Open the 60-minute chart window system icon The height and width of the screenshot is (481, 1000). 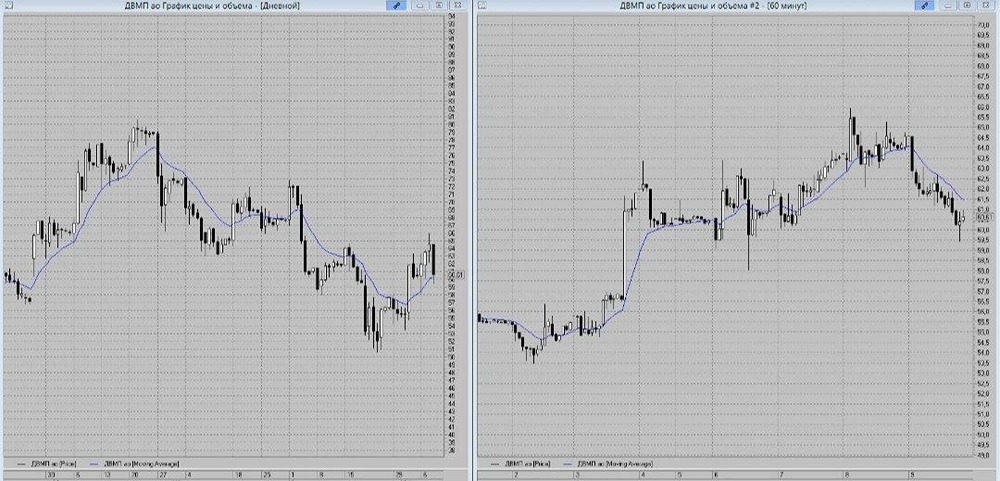pos(482,5)
